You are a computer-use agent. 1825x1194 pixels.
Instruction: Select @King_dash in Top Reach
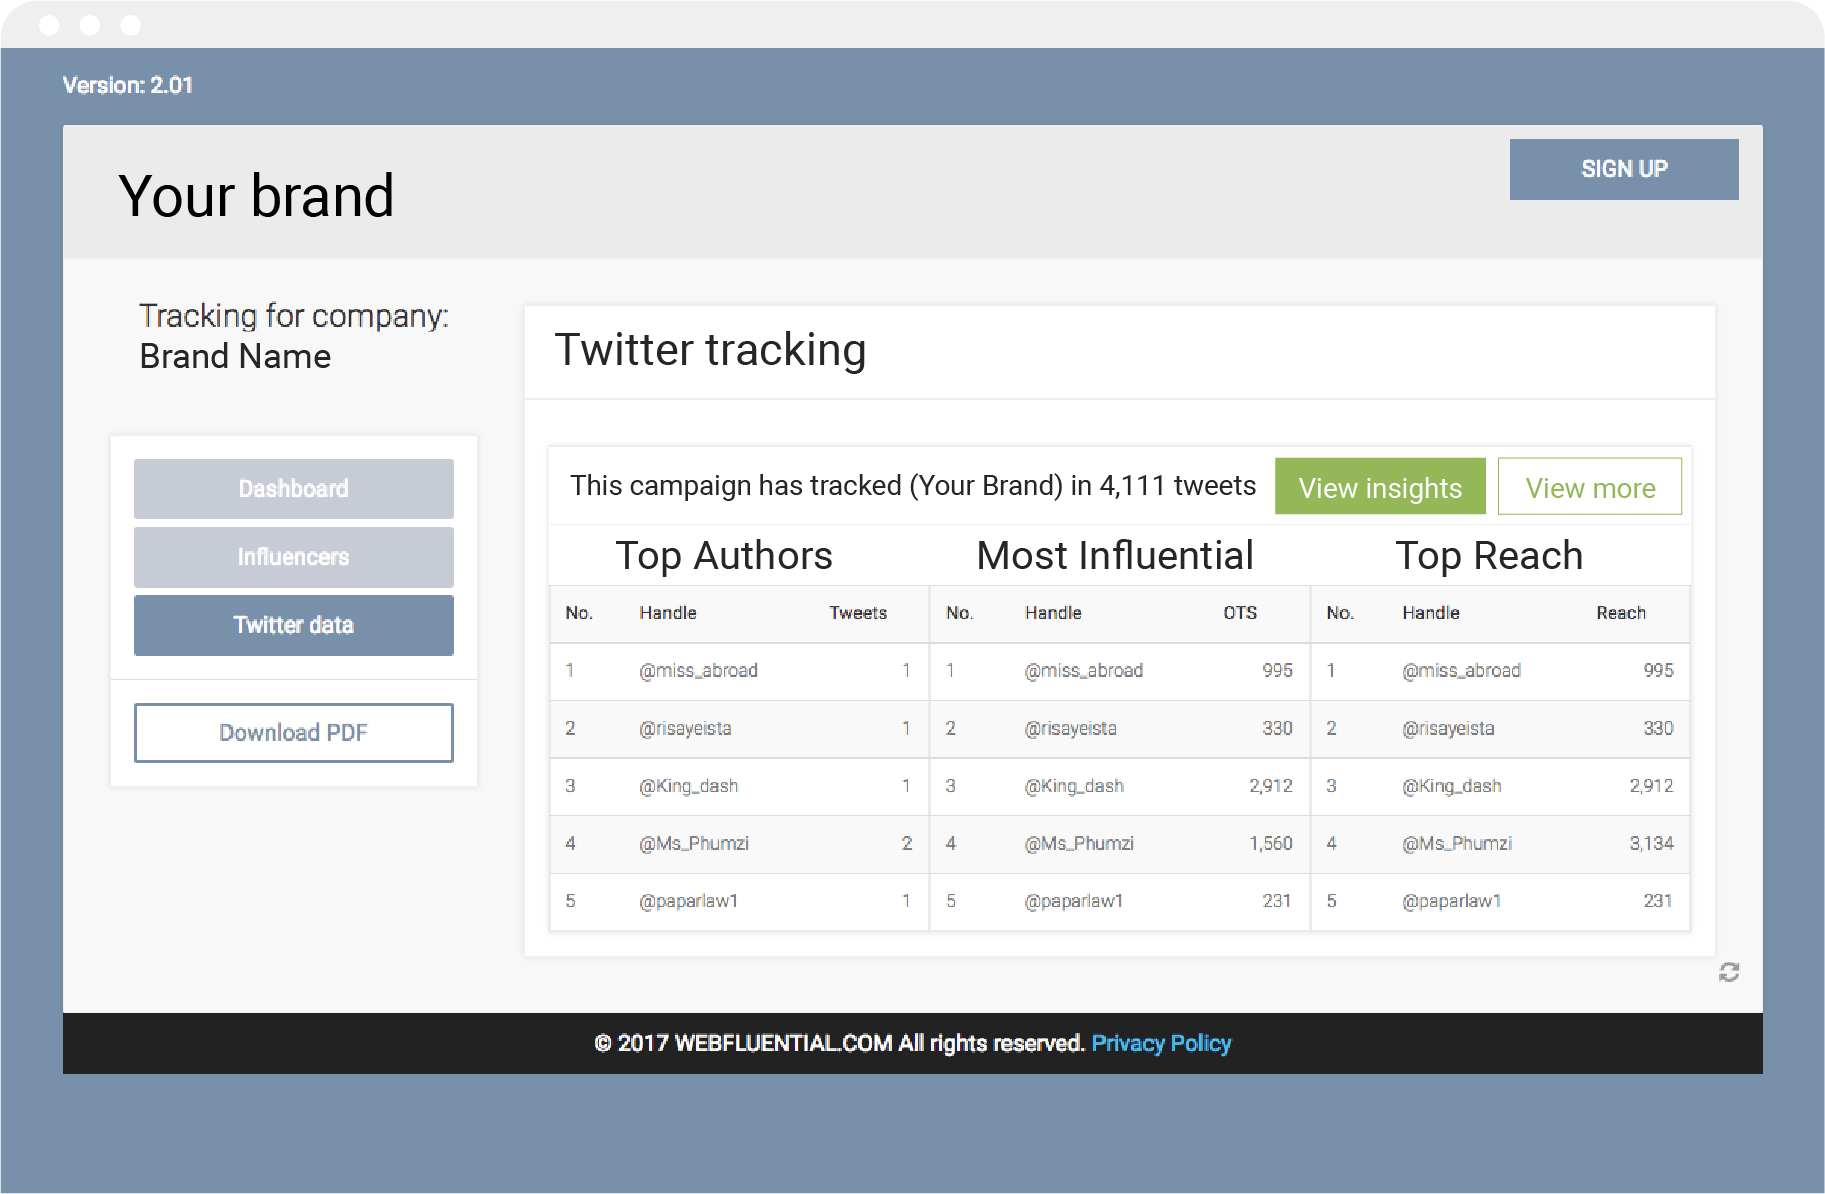tap(1452, 786)
